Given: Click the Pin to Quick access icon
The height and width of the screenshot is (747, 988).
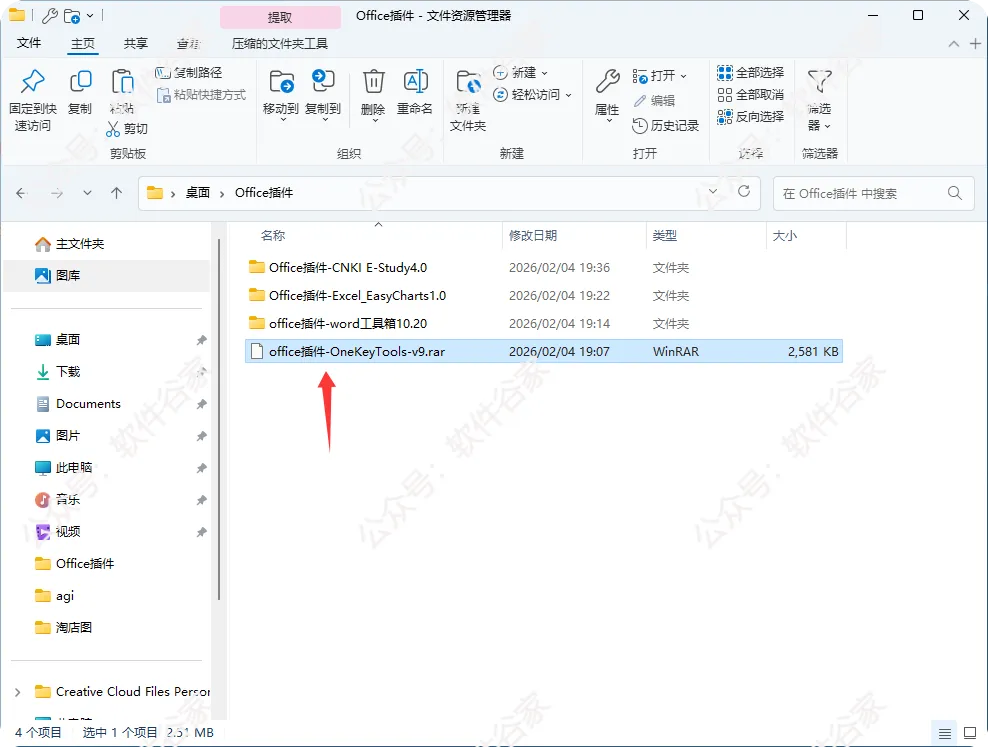Looking at the screenshot, I should click(33, 82).
